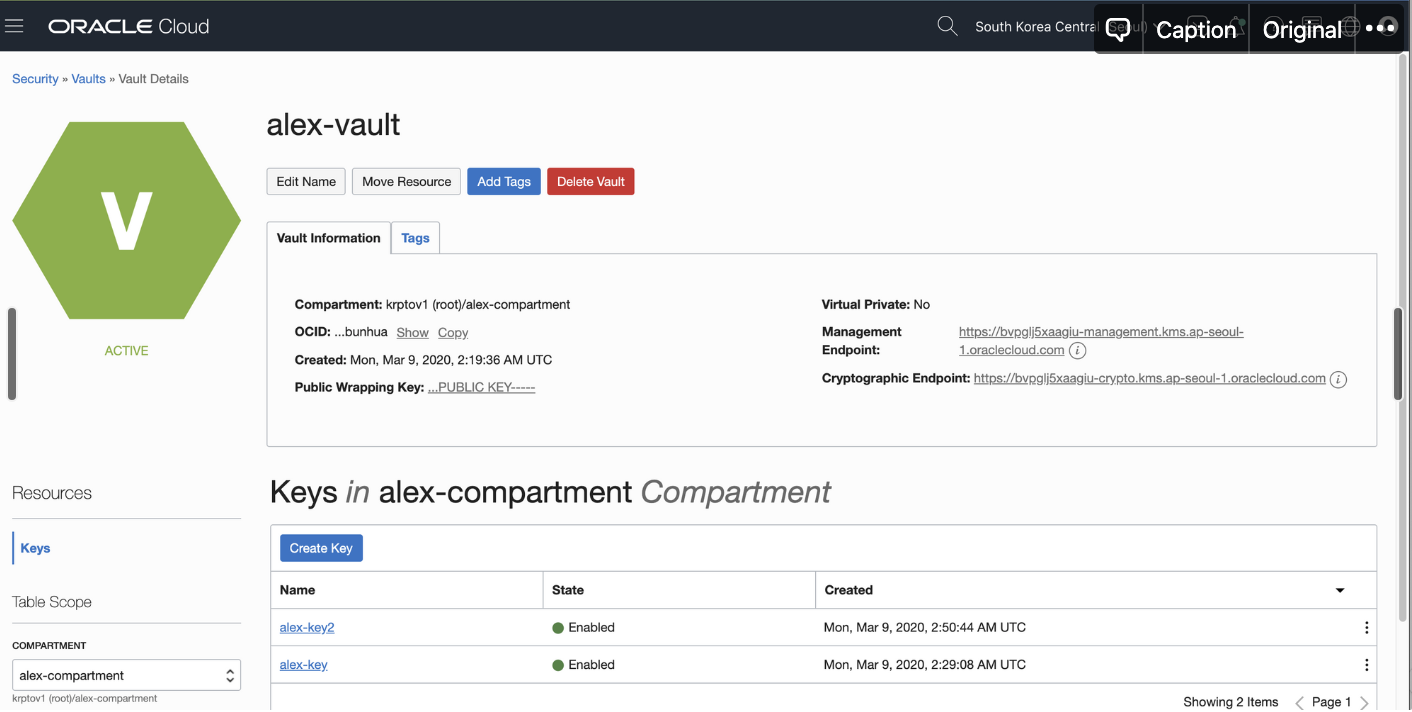Open the three-dot overlay menu
Image resolution: width=1412 pixels, height=712 pixels.
1381,28
